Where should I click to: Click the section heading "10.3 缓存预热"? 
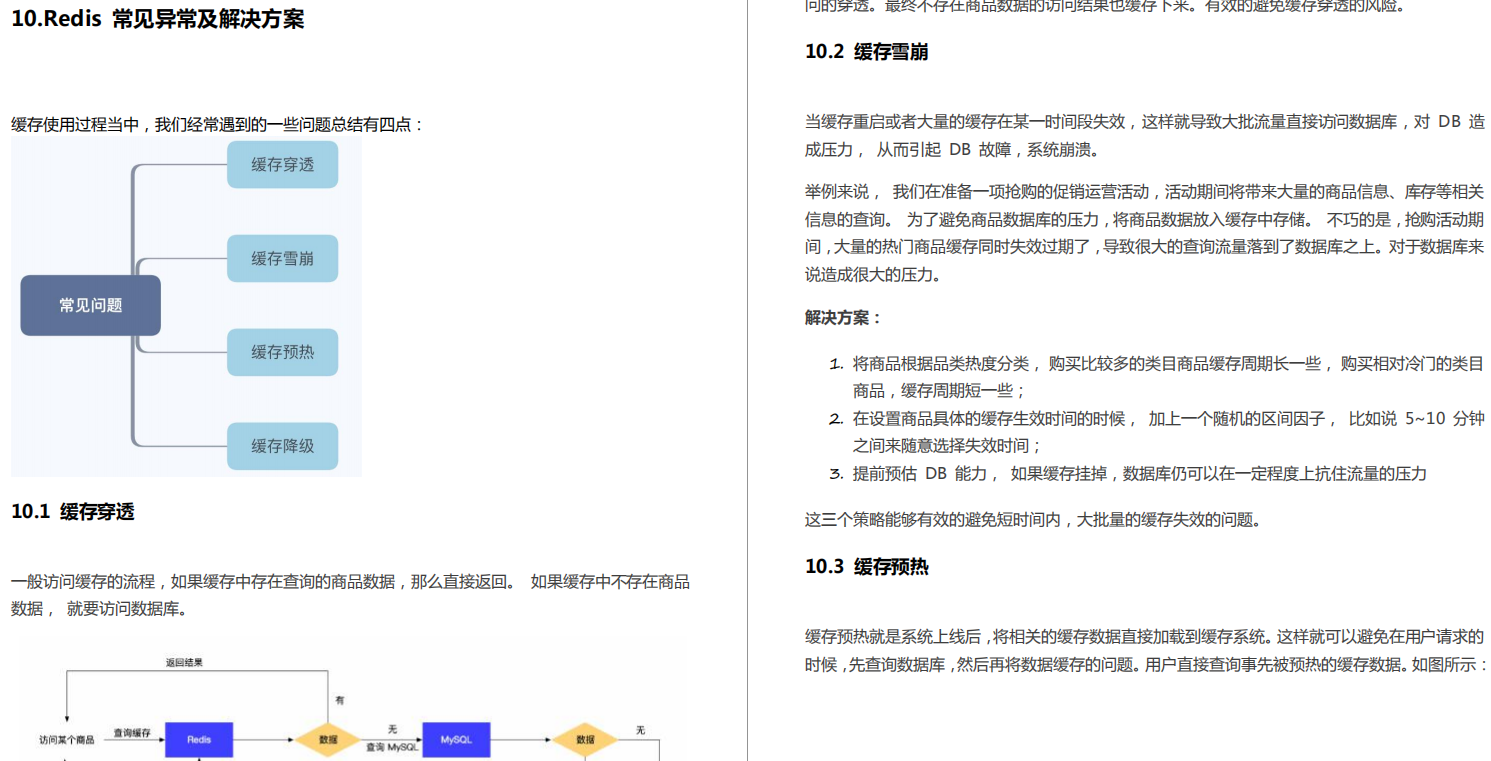867,567
